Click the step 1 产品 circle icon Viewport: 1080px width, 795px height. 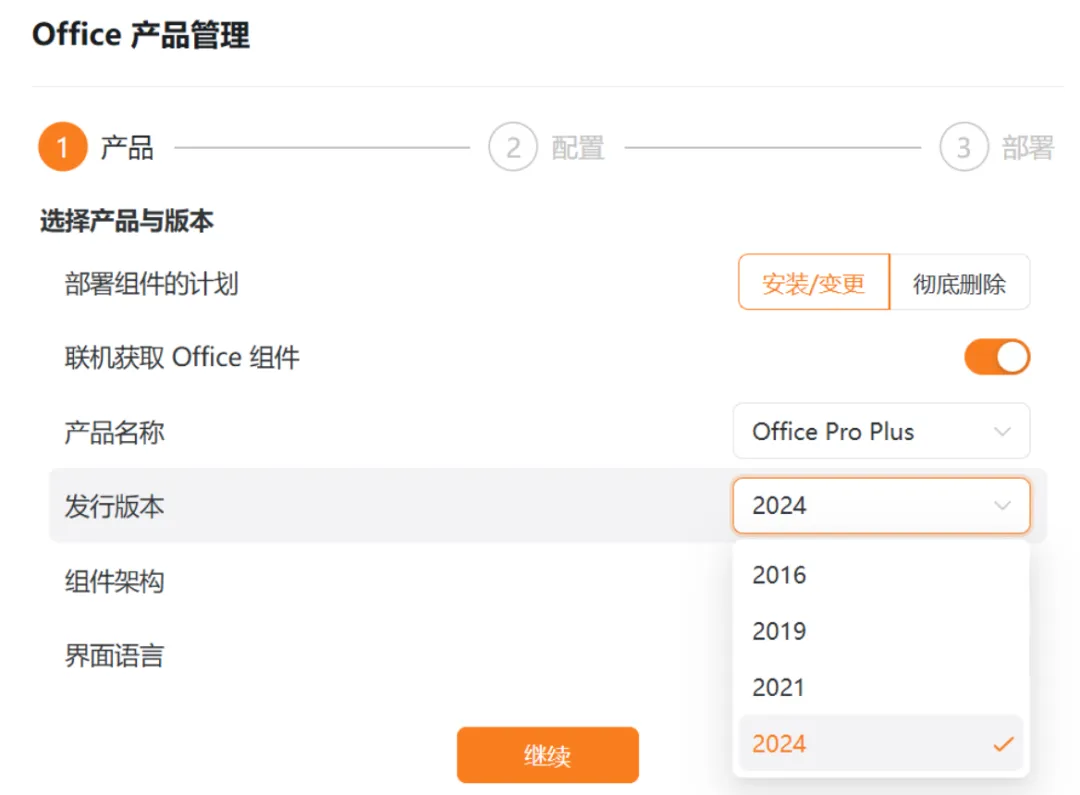(x=63, y=147)
